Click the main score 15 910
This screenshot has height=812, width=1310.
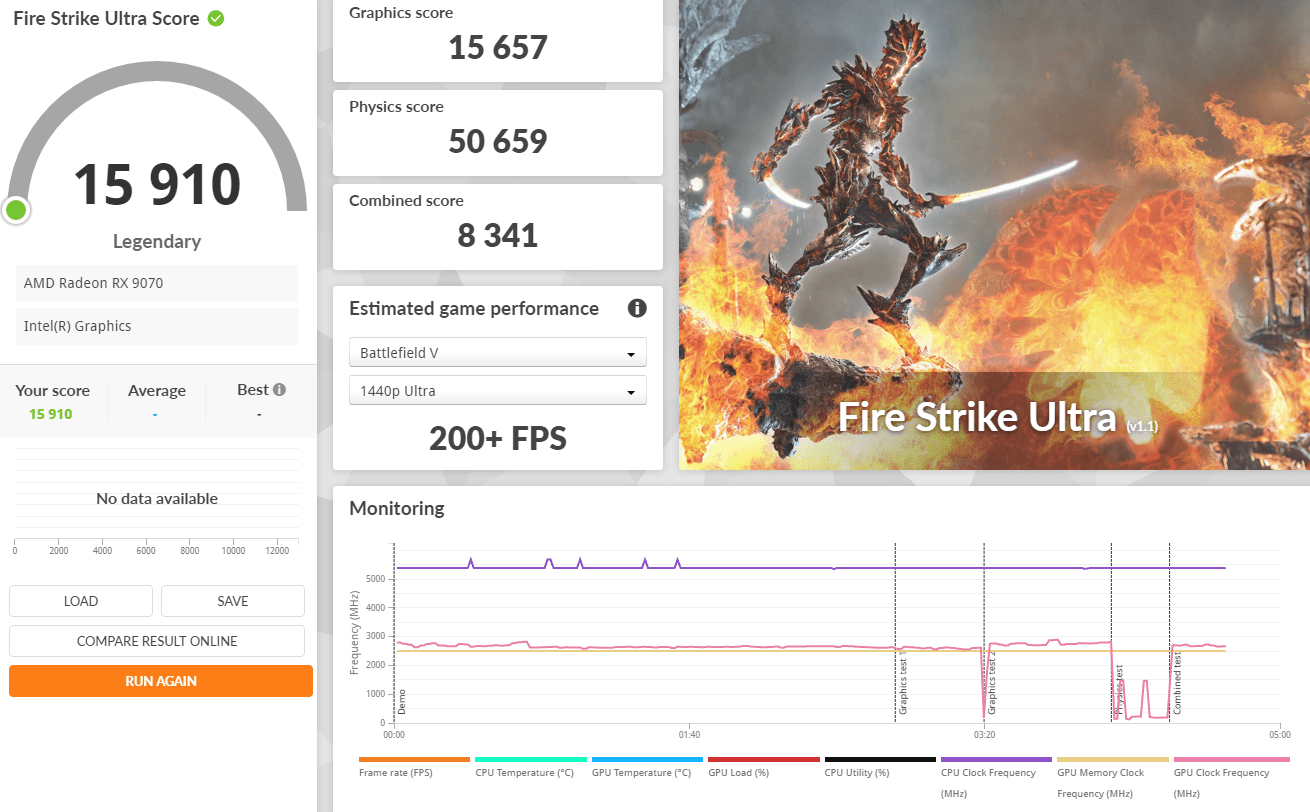(157, 184)
